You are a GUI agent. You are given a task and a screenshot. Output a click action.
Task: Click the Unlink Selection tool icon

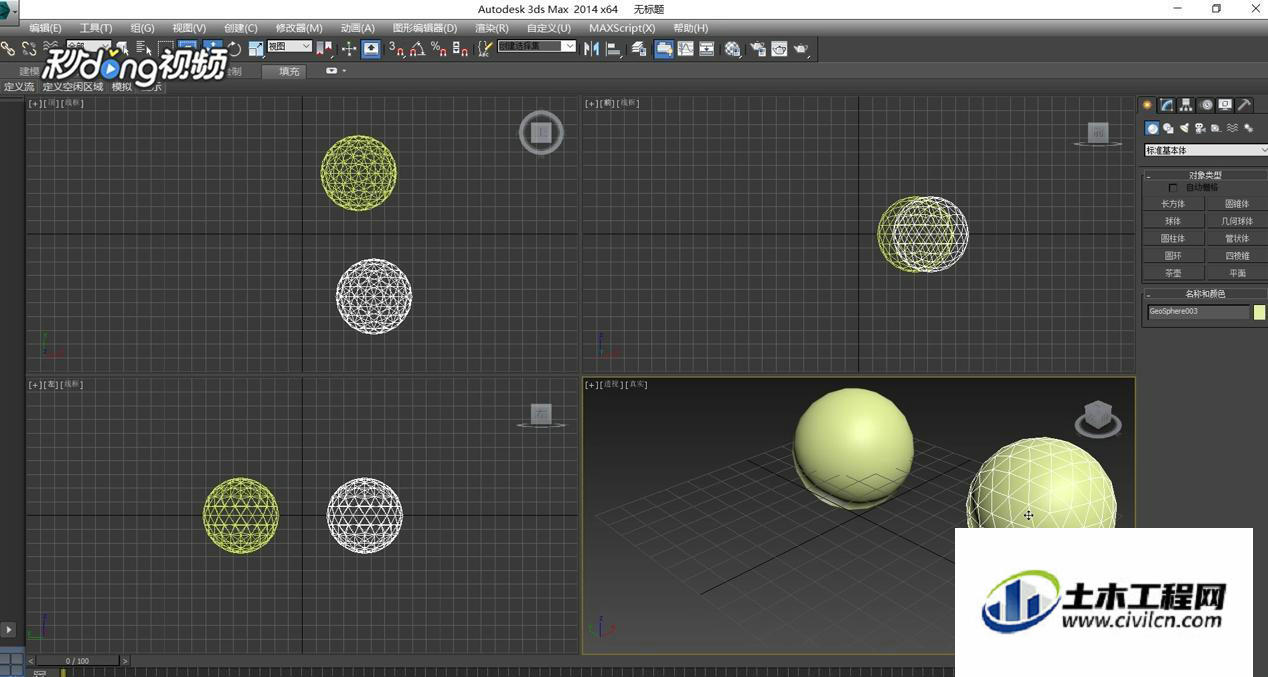coord(29,48)
